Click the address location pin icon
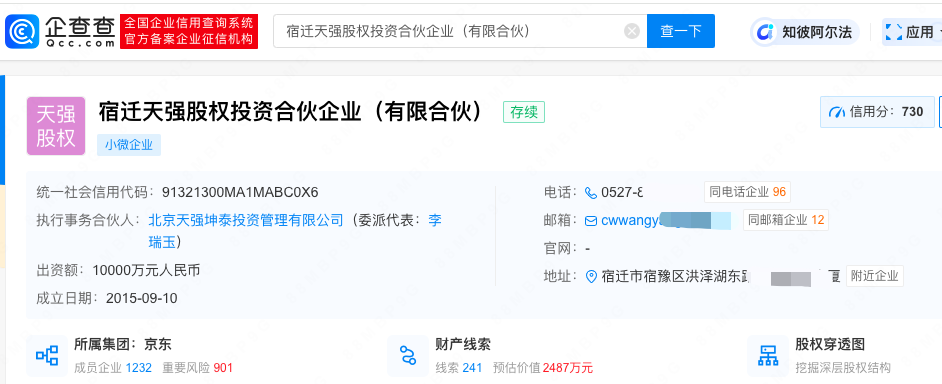 (x=591, y=276)
